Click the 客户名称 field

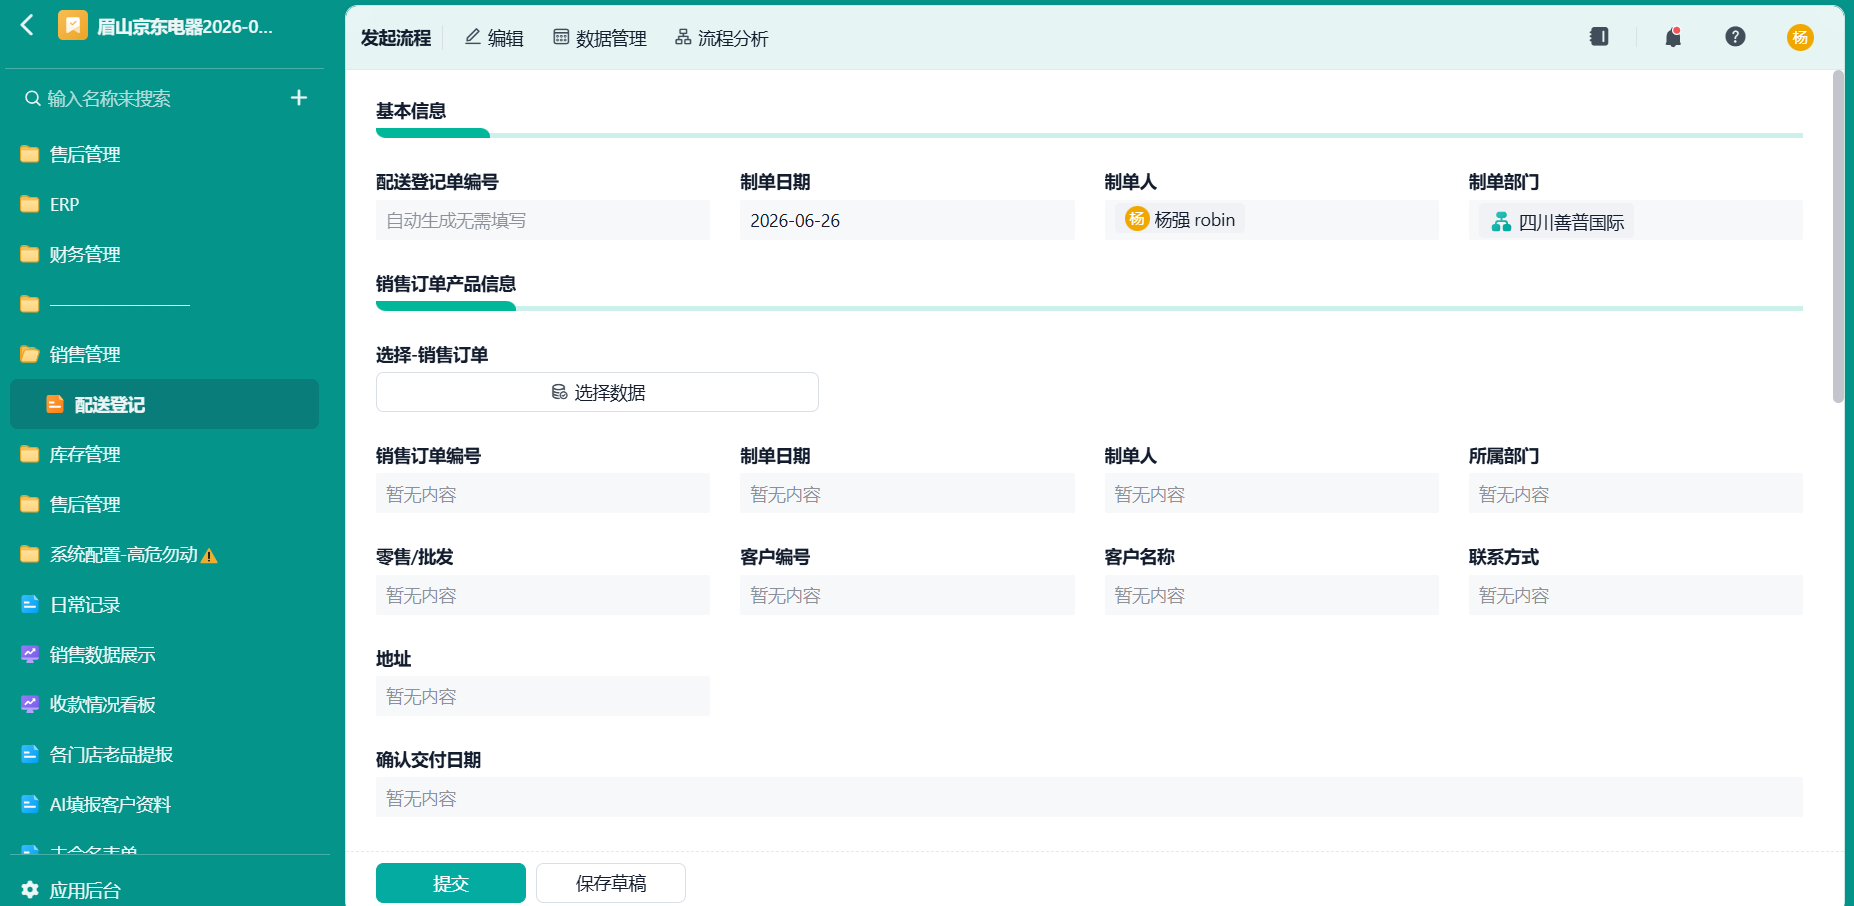point(1271,595)
